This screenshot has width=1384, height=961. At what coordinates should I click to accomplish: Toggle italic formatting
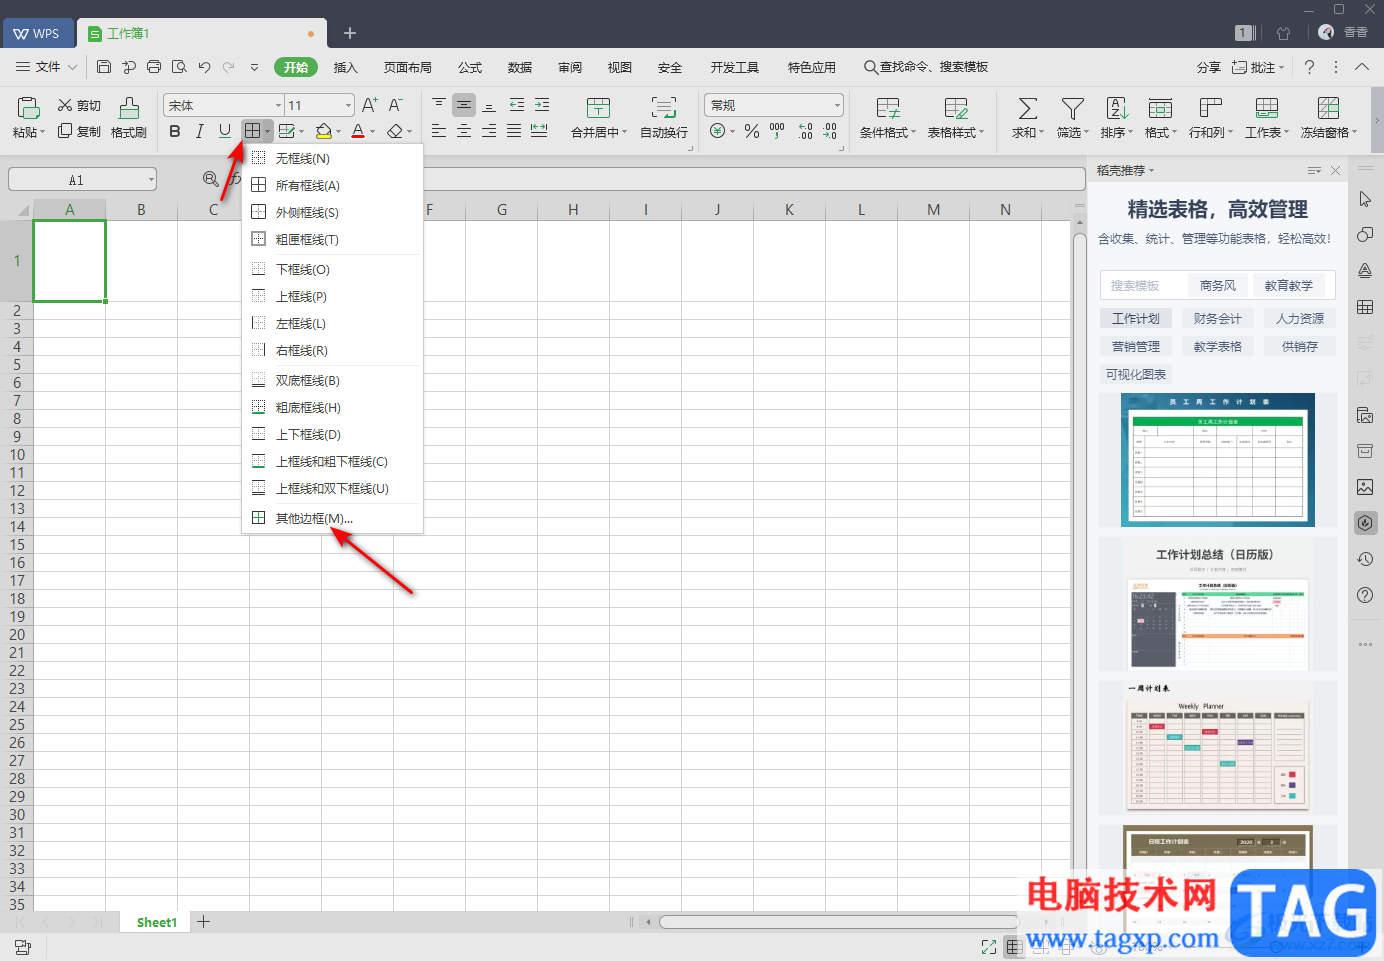click(200, 131)
